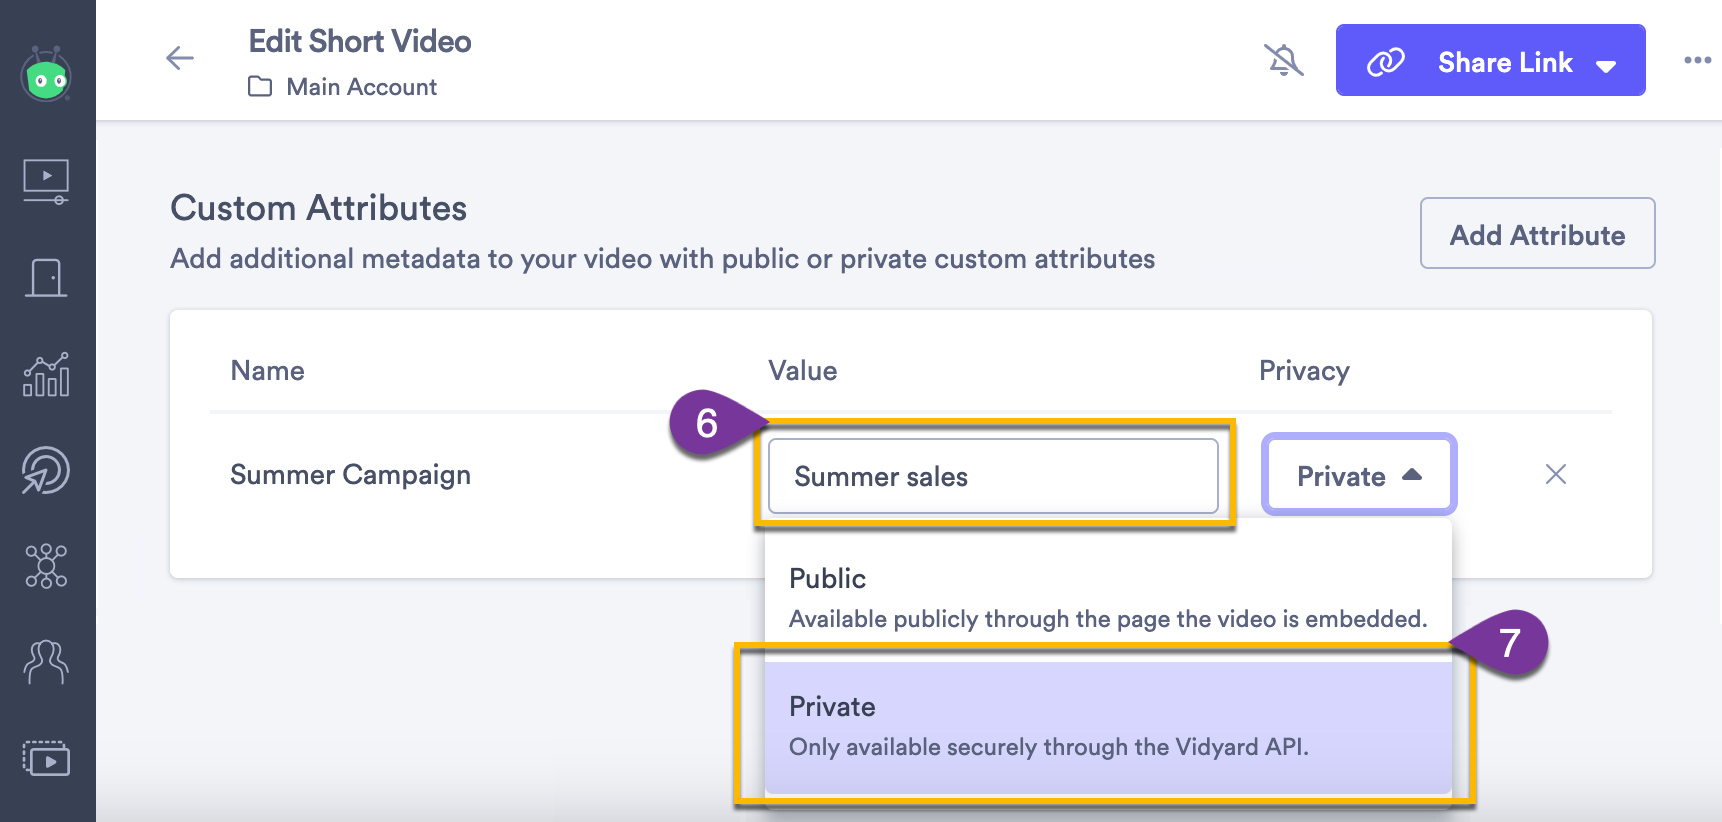Open the target with arrow sidebar icon
The image size is (1722, 822).
tap(46, 470)
